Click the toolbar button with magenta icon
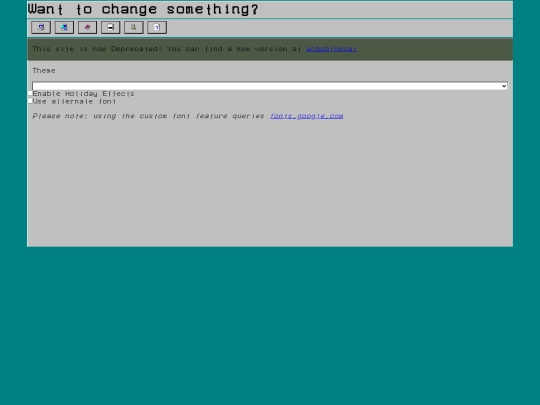Image resolution: width=540 pixels, height=405 pixels. coord(87,27)
